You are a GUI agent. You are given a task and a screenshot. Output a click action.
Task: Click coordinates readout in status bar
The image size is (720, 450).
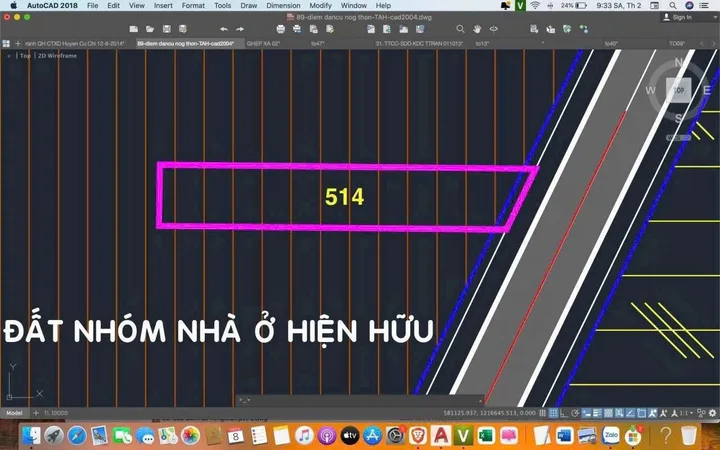coord(489,413)
